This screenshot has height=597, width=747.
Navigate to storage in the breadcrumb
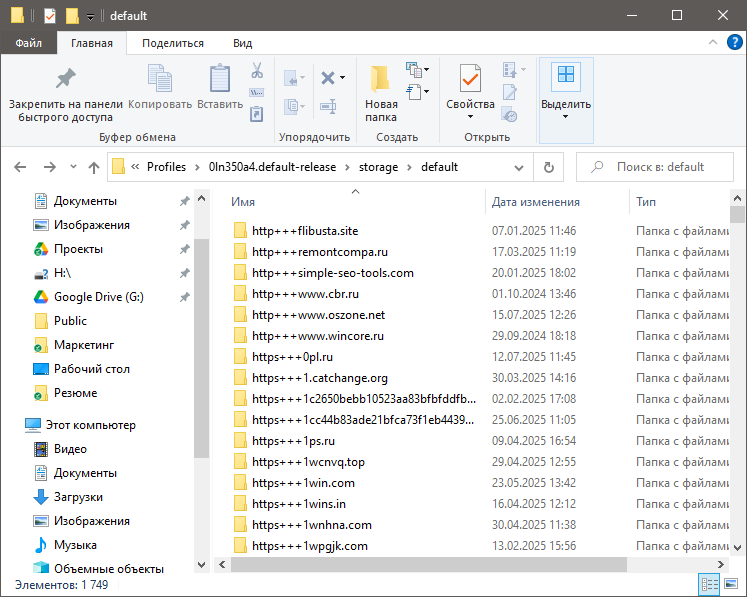[x=378, y=167]
